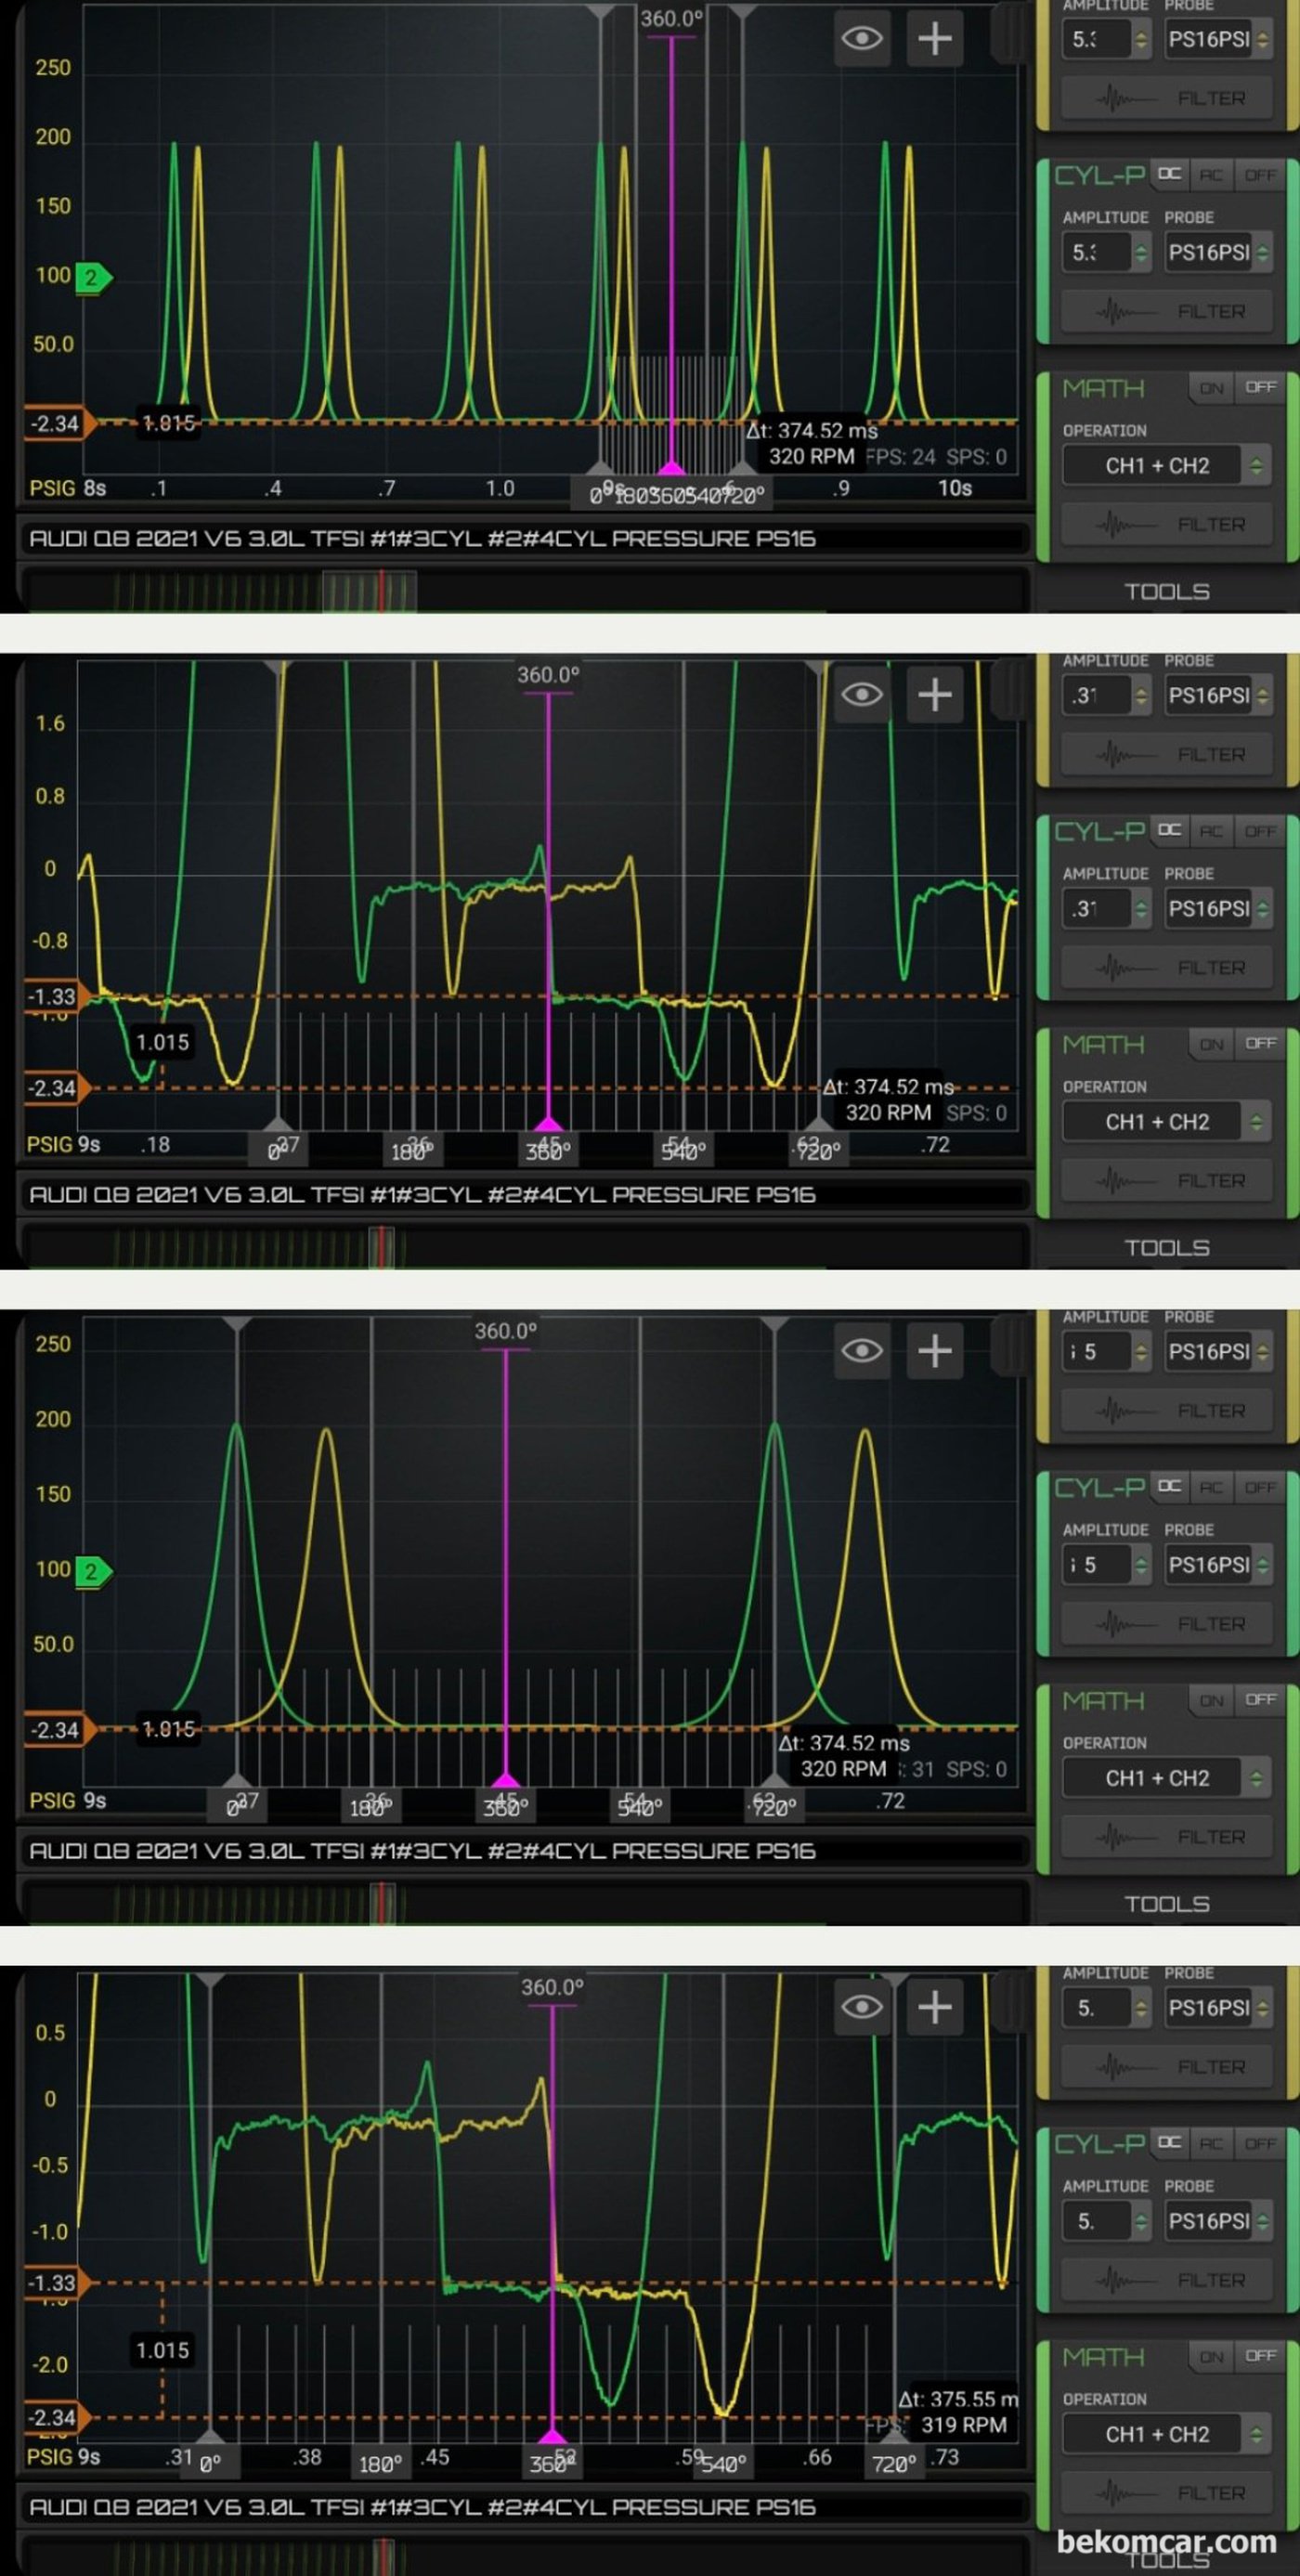
Task: Open CYL-P PS16PSI probe dropdown in second panel
Action: coord(1218,909)
